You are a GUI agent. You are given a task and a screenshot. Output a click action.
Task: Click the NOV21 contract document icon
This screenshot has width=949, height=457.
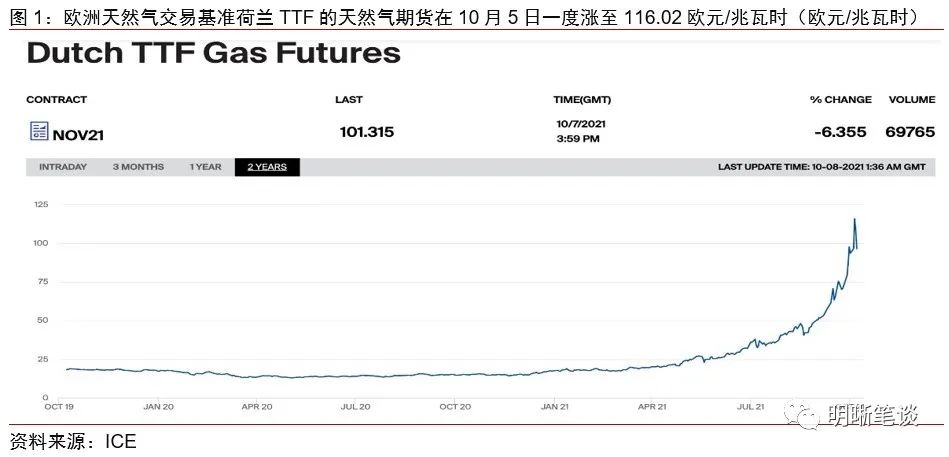[39, 131]
